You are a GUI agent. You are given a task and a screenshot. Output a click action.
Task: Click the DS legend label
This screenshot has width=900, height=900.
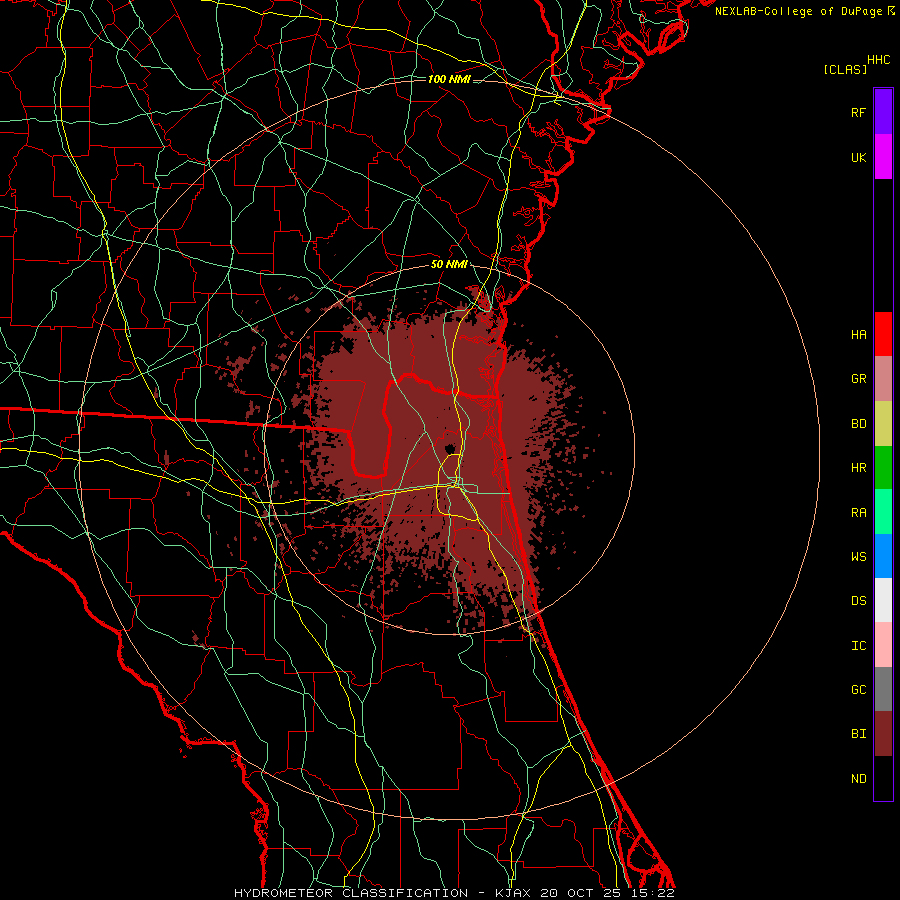pyautogui.click(x=858, y=601)
